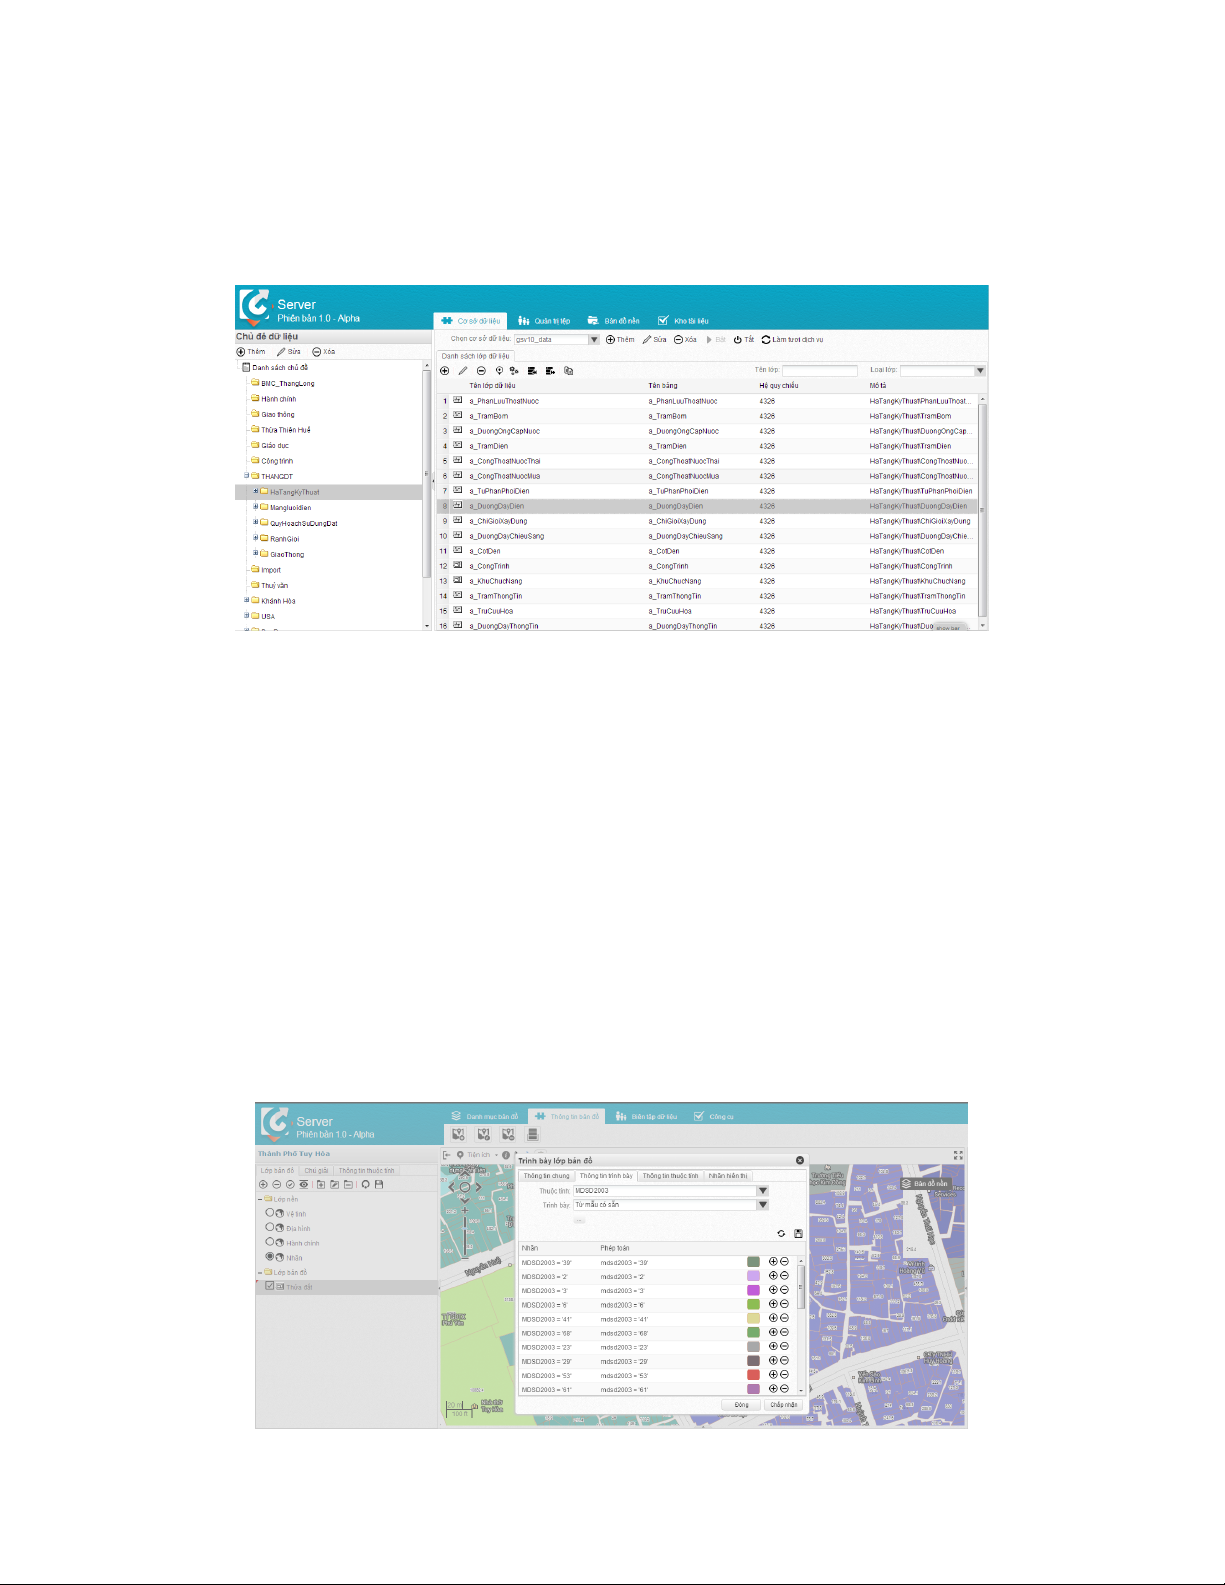This screenshot has height=1585, width=1225.
Task: Click the color swatch for MDSD2003 = '53'
Action: (x=753, y=1375)
